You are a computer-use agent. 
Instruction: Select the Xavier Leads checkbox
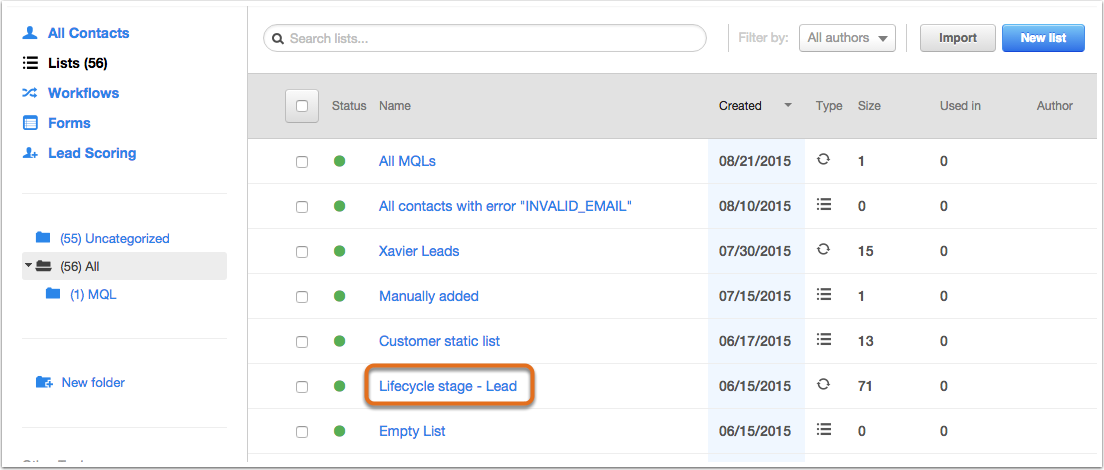tap(302, 252)
